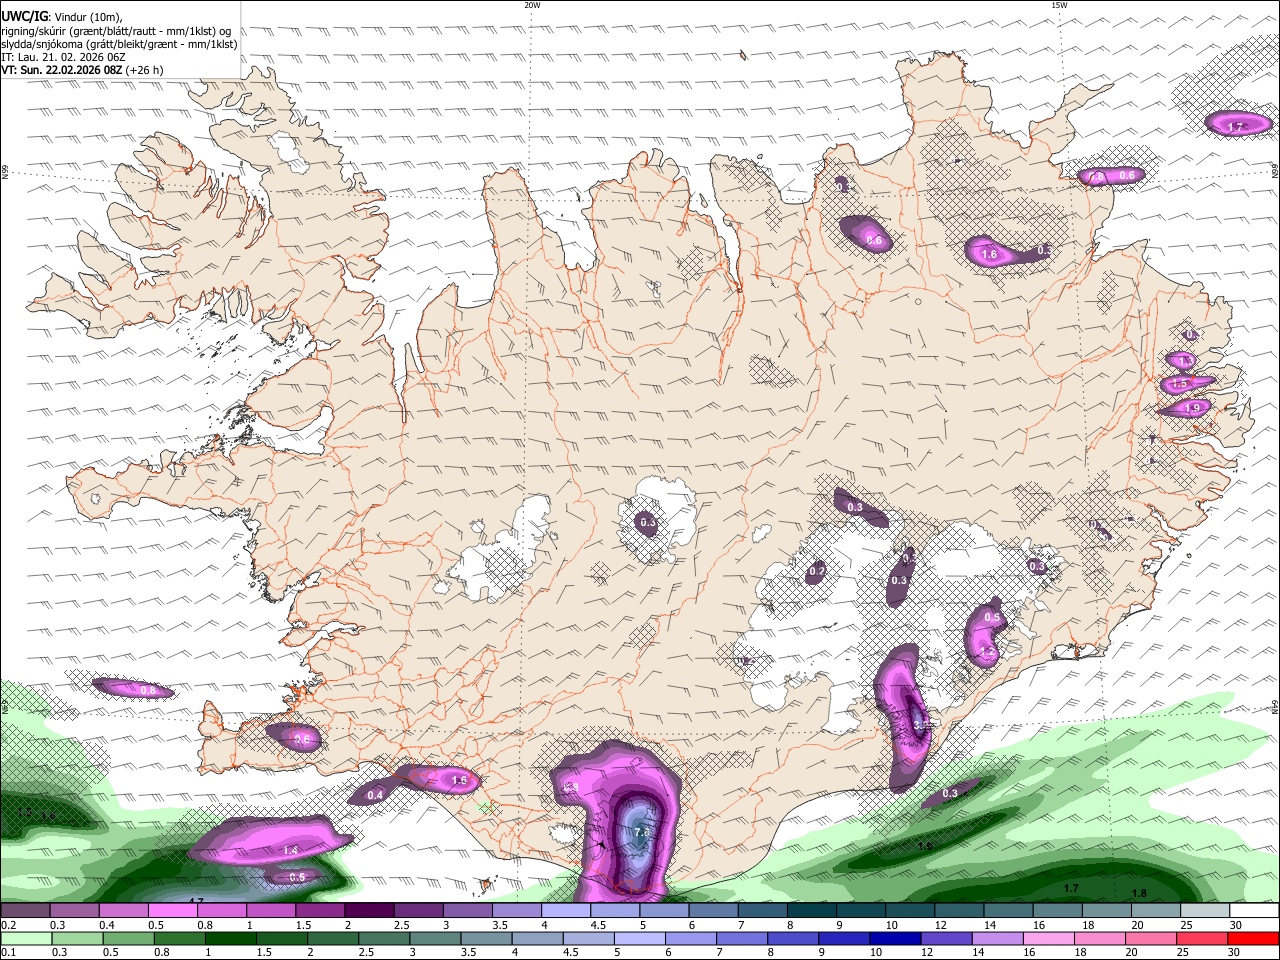Click '1.8' value in green band southeast sea
This screenshot has width=1280, height=960.
[1138, 893]
